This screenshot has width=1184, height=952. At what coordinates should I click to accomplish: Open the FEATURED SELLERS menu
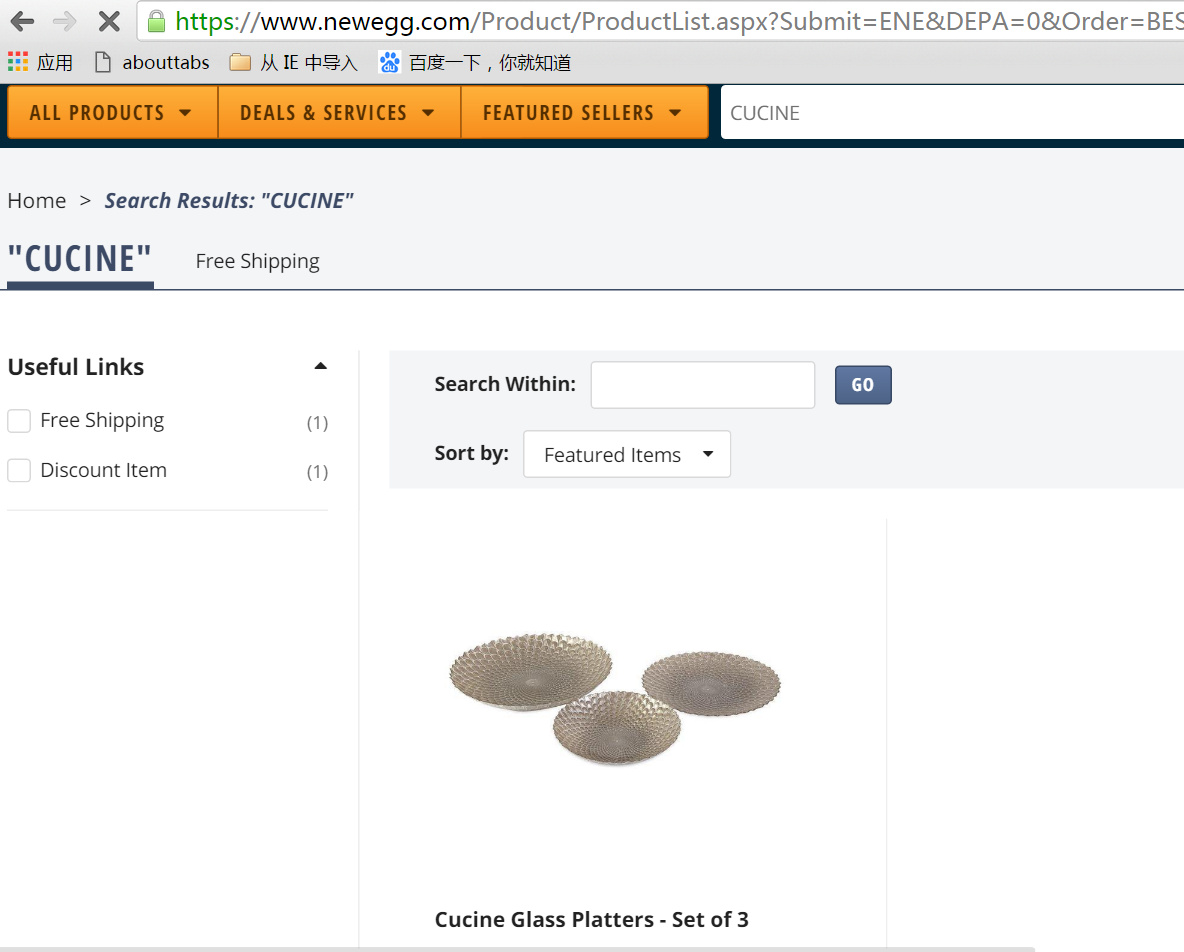click(584, 112)
